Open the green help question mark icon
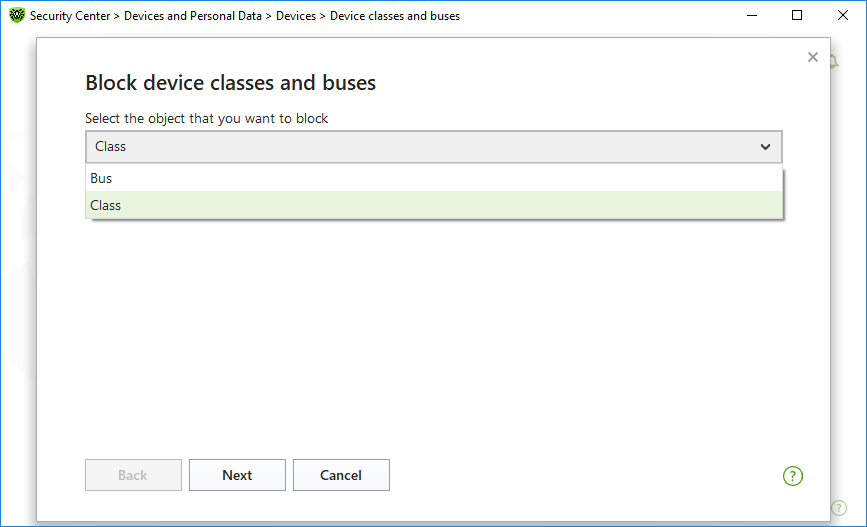Screen dimensions: 867x527 coord(792,476)
